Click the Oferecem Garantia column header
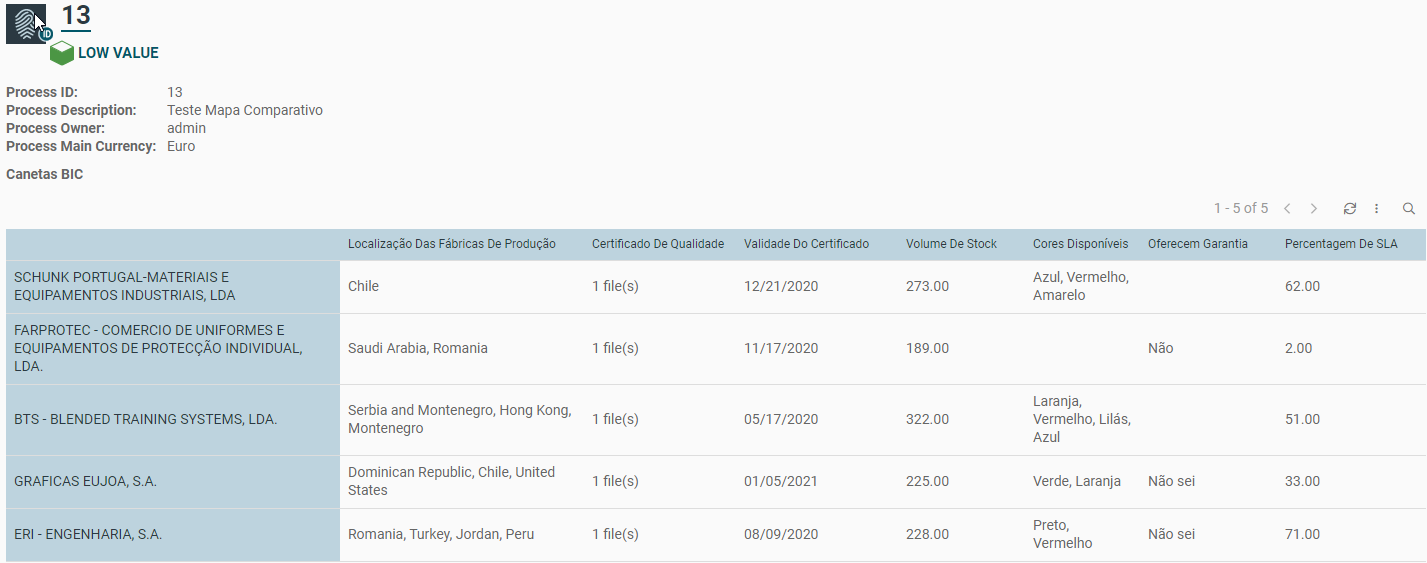 click(x=1197, y=244)
